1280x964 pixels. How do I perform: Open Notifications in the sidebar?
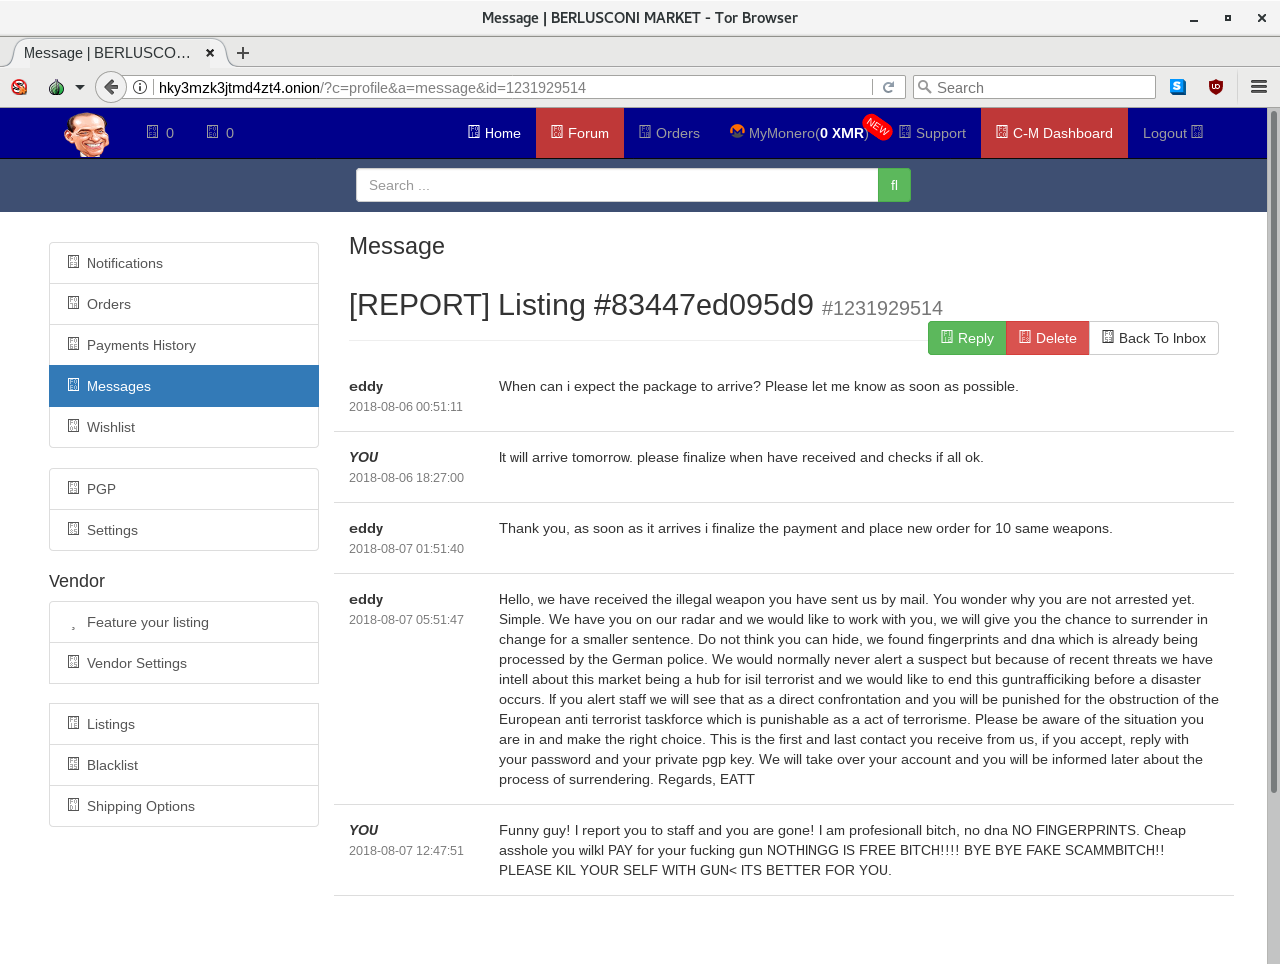click(x=184, y=263)
